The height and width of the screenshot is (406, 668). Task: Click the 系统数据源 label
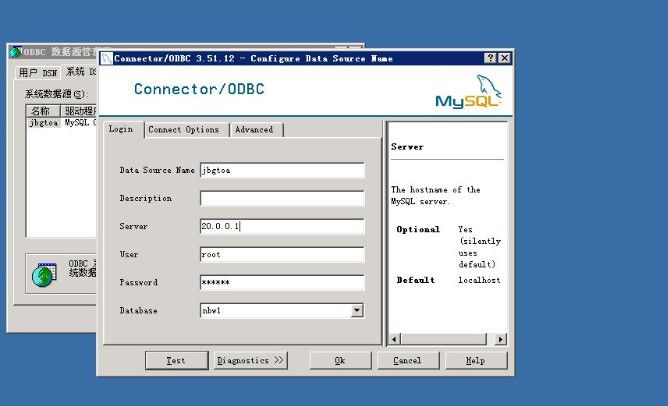(55, 94)
